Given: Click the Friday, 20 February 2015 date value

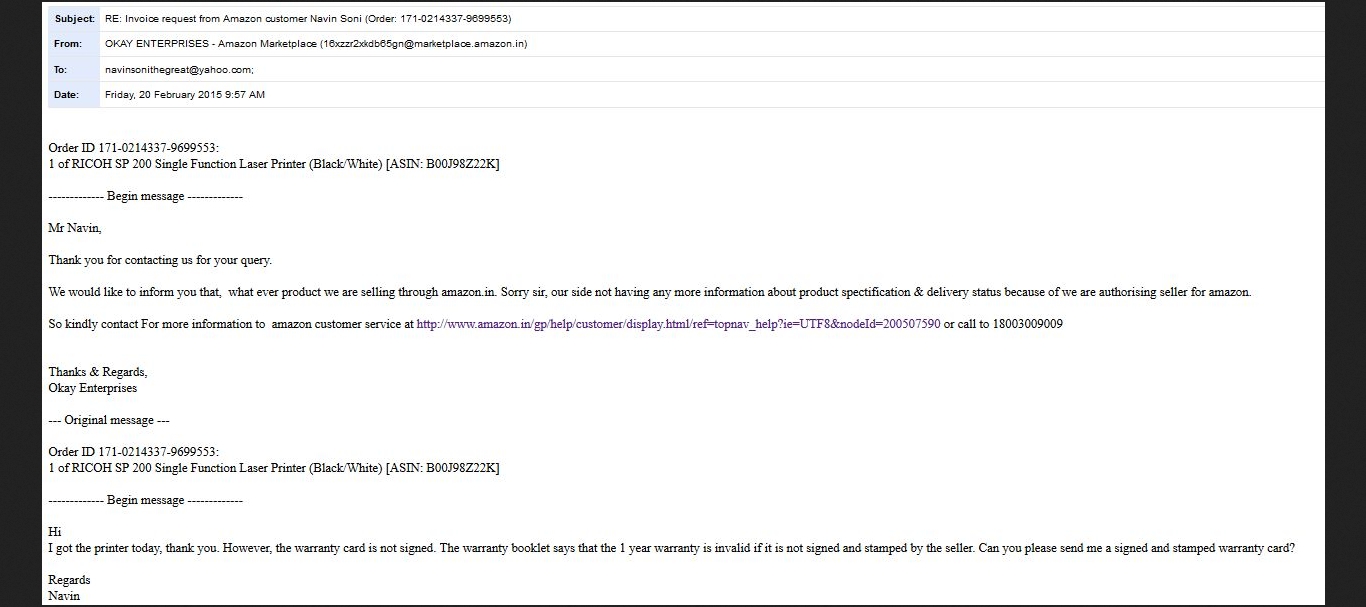Looking at the screenshot, I should (x=185, y=95).
